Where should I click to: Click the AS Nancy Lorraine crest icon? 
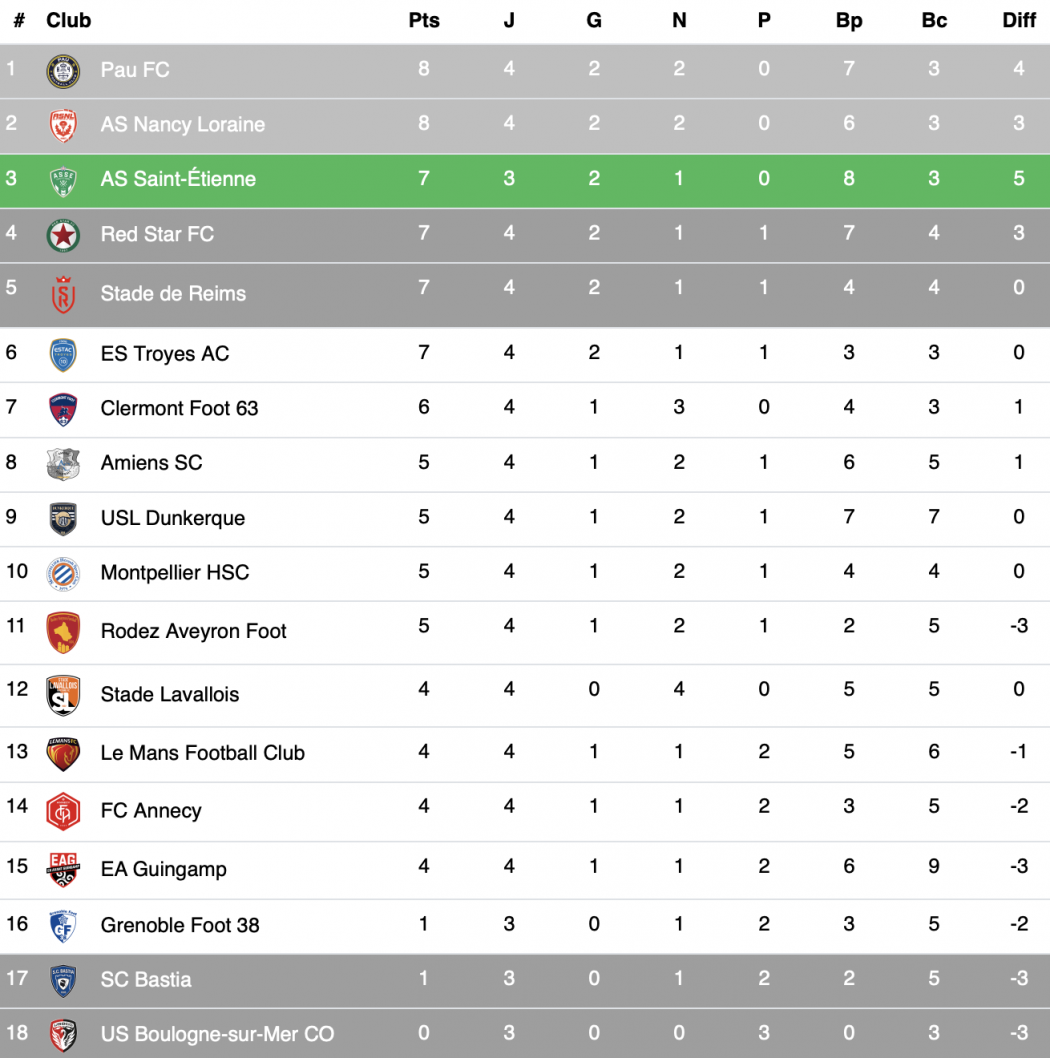(x=63, y=126)
